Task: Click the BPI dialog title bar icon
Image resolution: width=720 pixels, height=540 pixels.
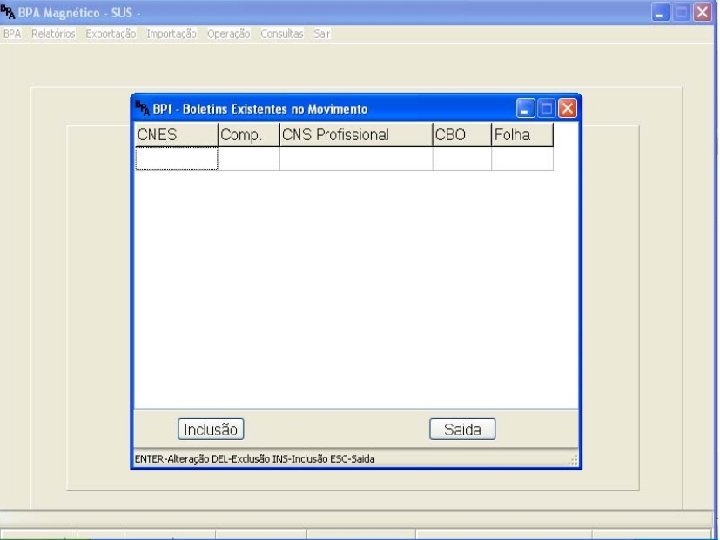Action: point(142,108)
